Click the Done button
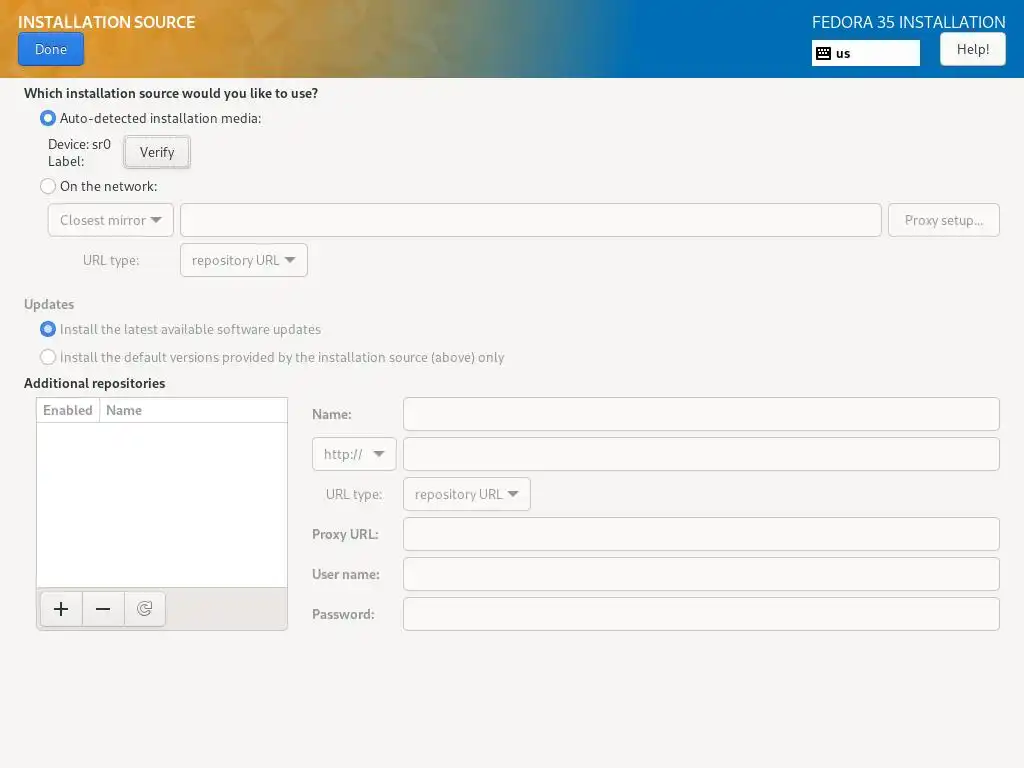 point(51,49)
